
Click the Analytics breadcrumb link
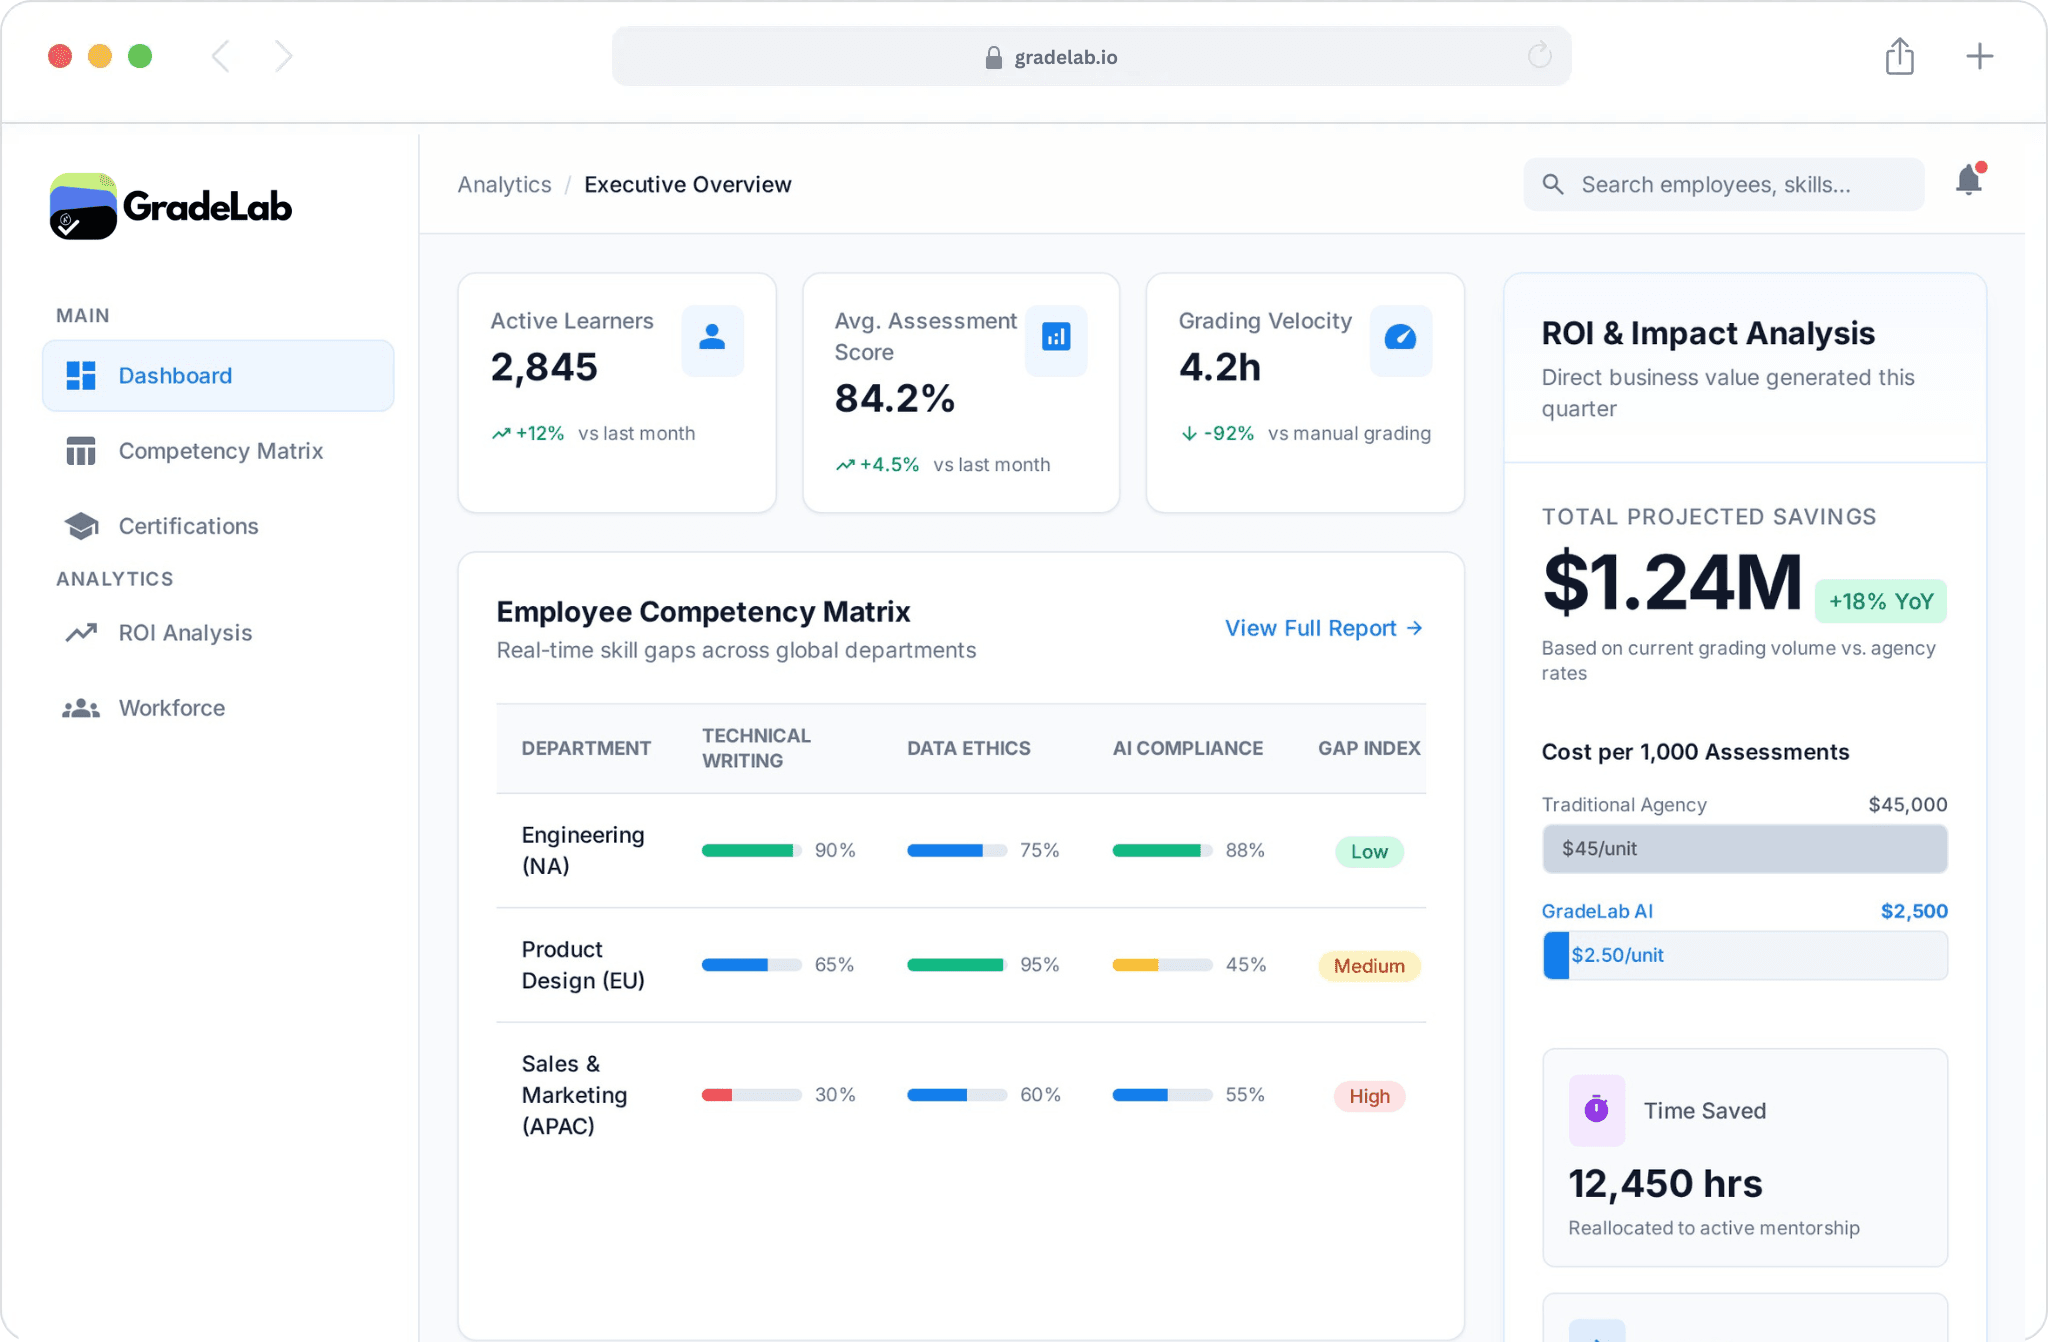coord(504,184)
